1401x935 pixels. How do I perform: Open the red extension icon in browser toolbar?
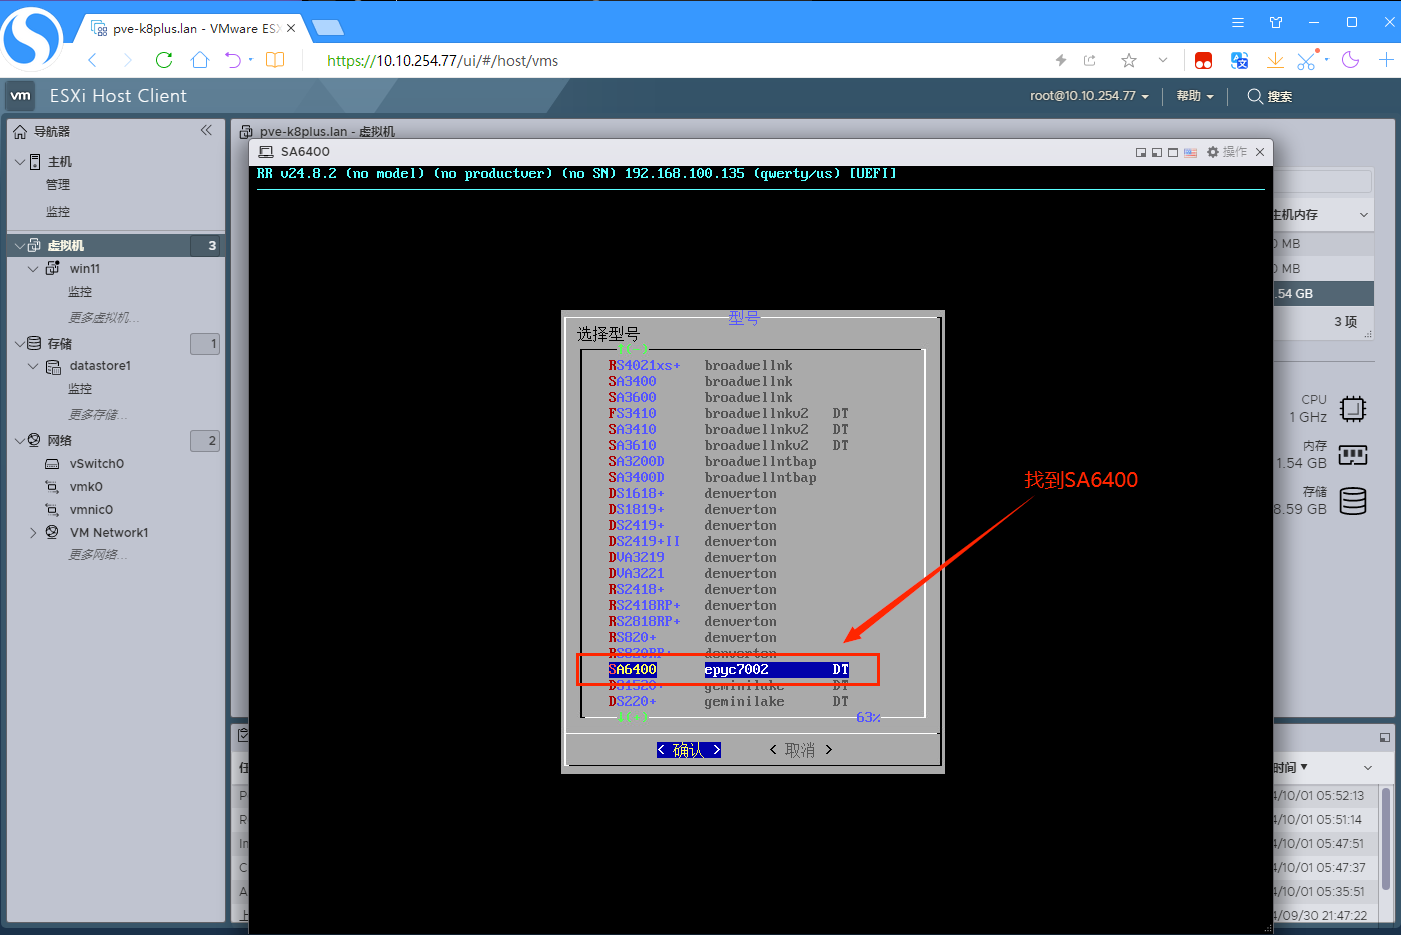pyautogui.click(x=1204, y=60)
